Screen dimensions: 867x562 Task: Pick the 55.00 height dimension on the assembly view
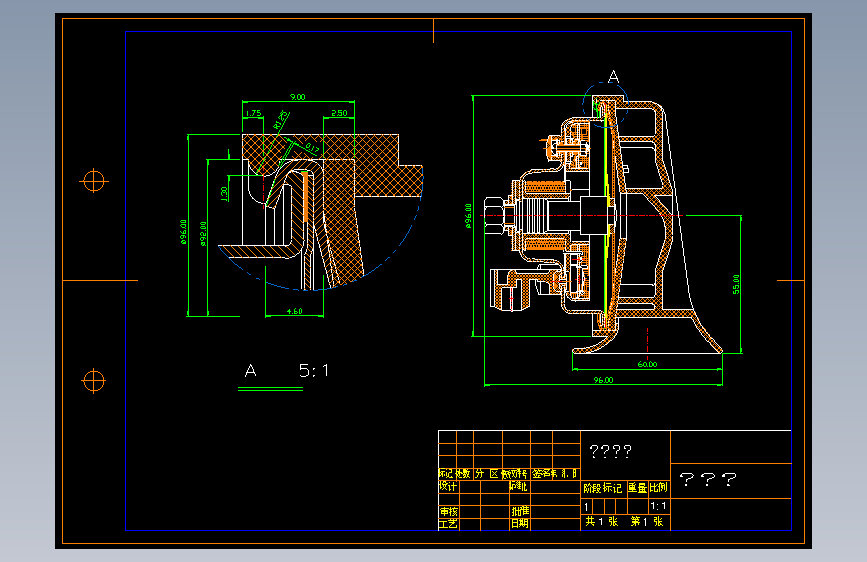[736, 284]
